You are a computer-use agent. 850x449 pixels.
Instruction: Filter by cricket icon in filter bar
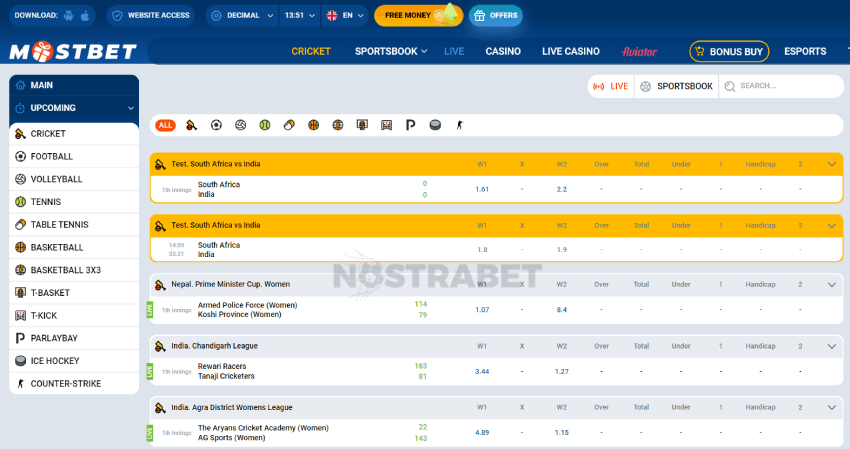click(x=191, y=125)
